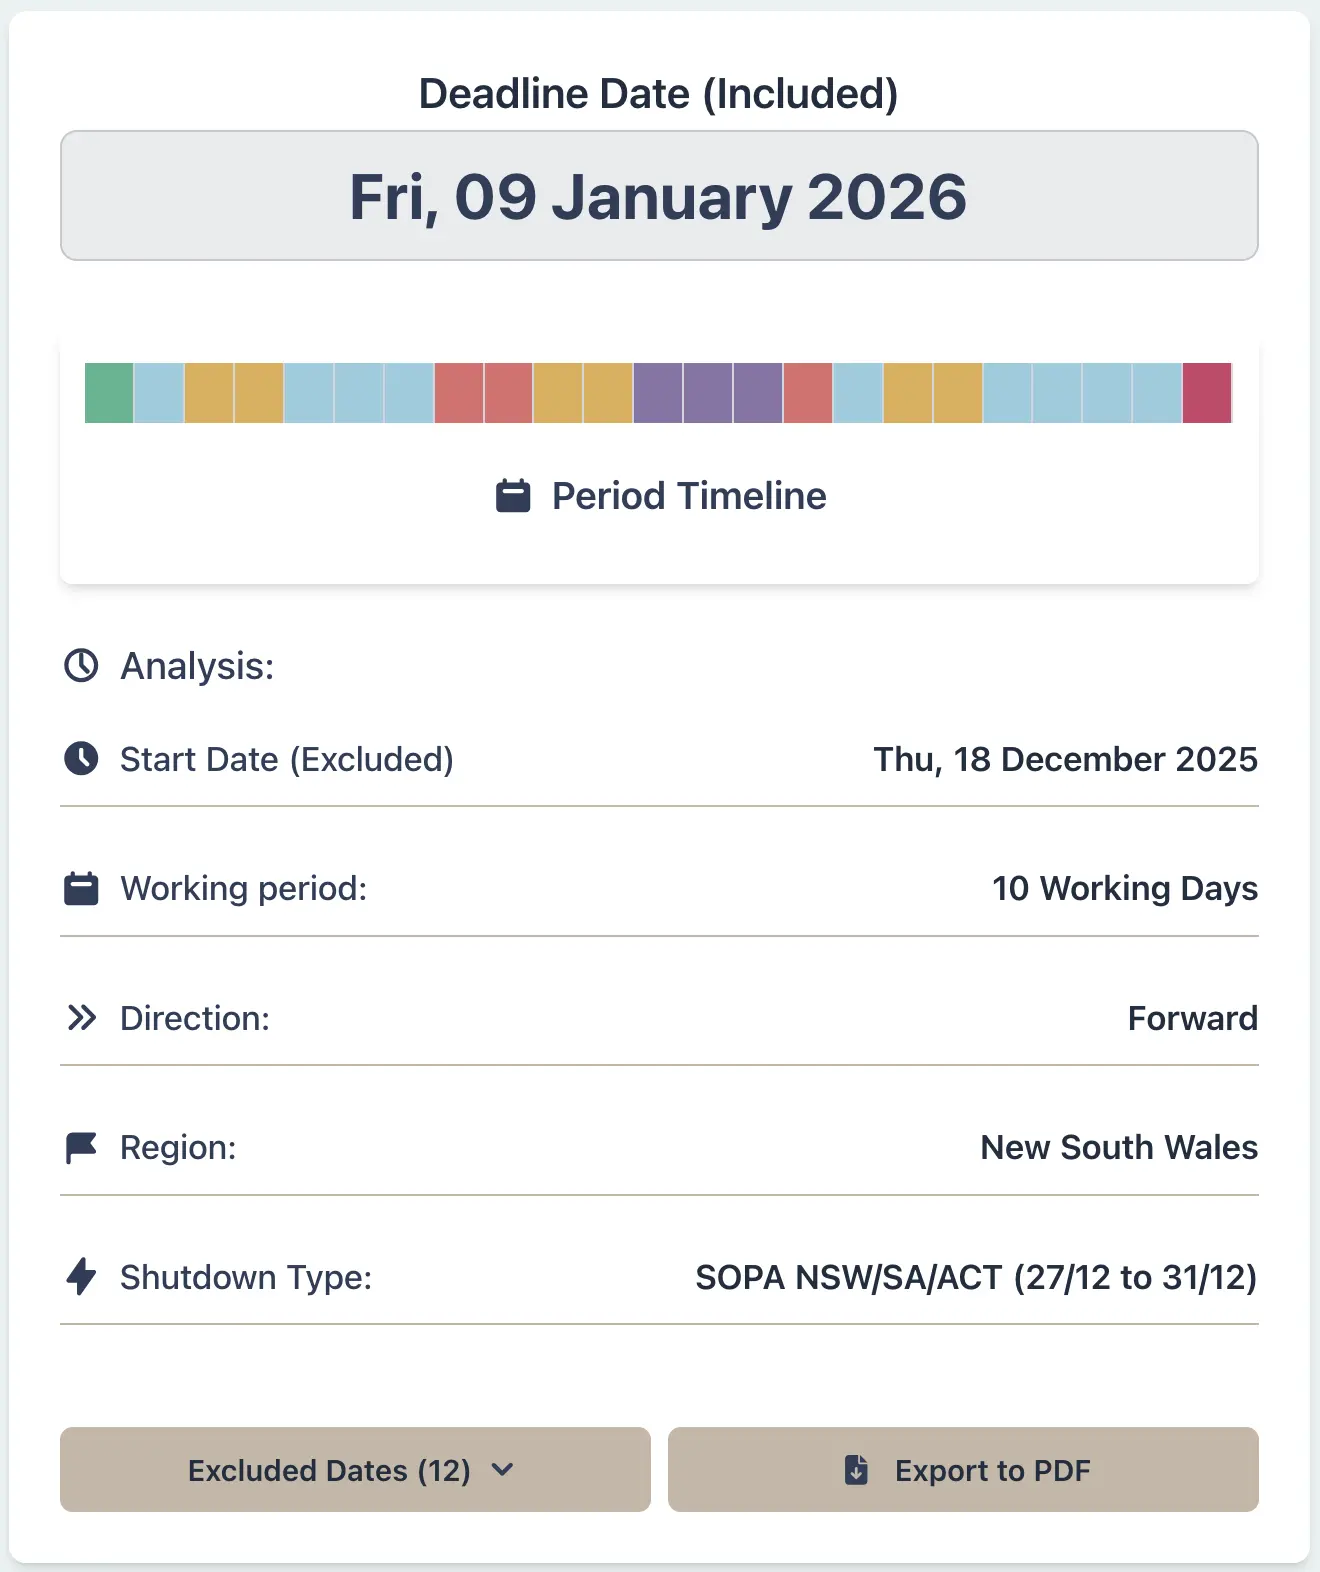Expand the Excluded Dates (12) list
The width and height of the screenshot is (1320, 1572).
(x=354, y=1470)
